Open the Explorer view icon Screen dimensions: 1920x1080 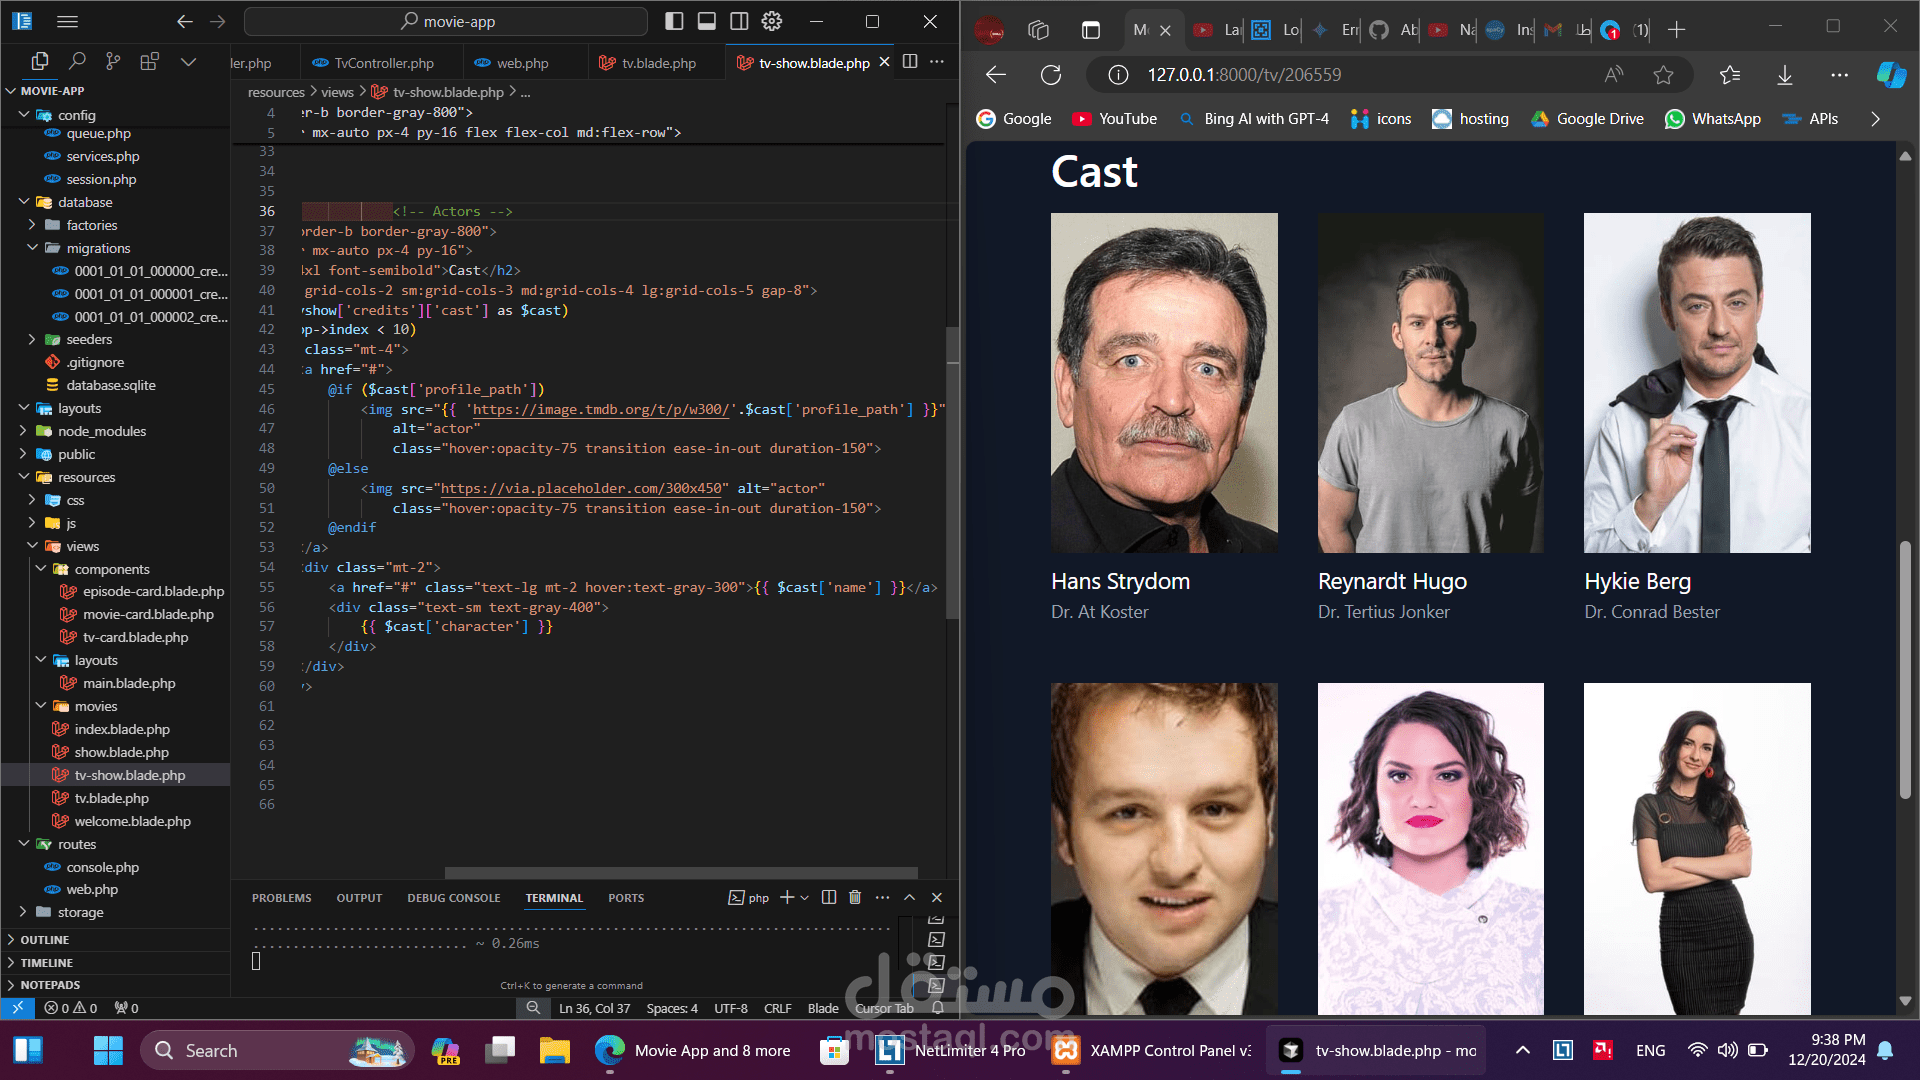(x=40, y=62)
